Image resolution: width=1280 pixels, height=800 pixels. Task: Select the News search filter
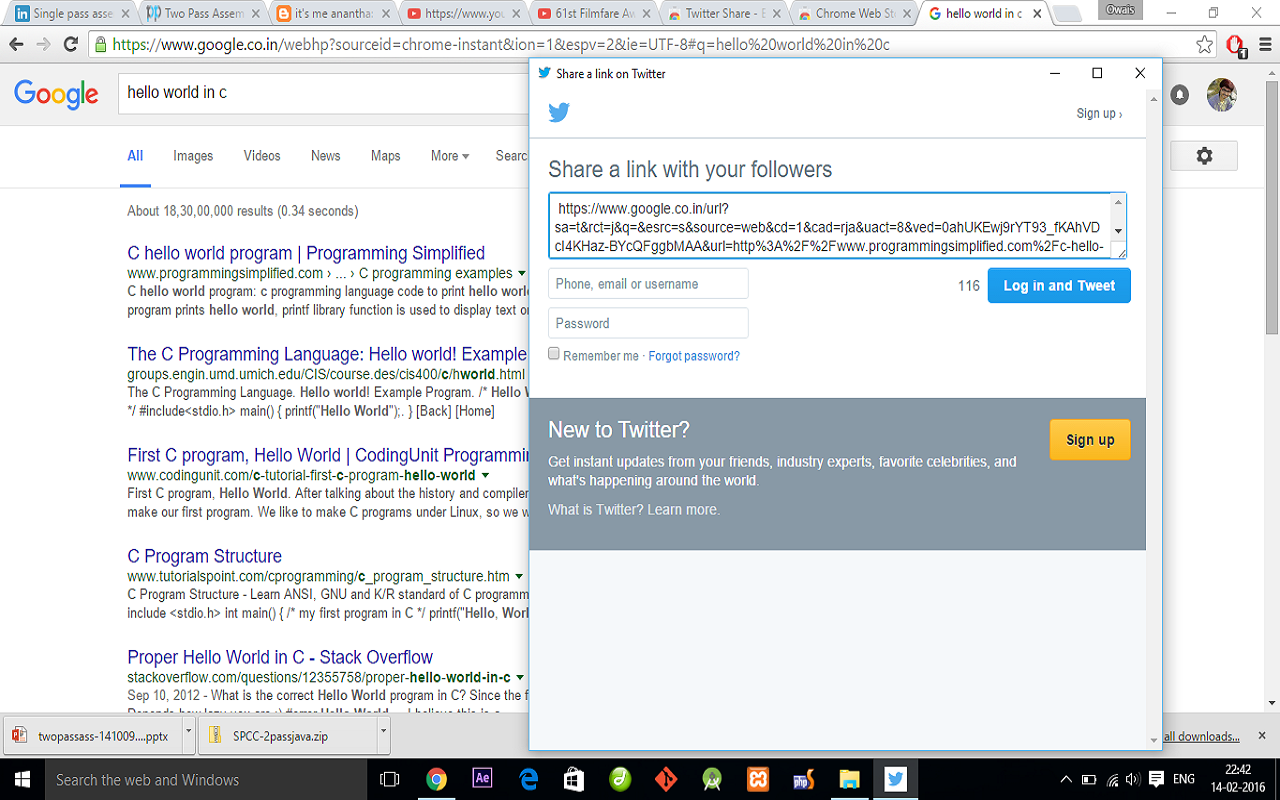(326, 156)
